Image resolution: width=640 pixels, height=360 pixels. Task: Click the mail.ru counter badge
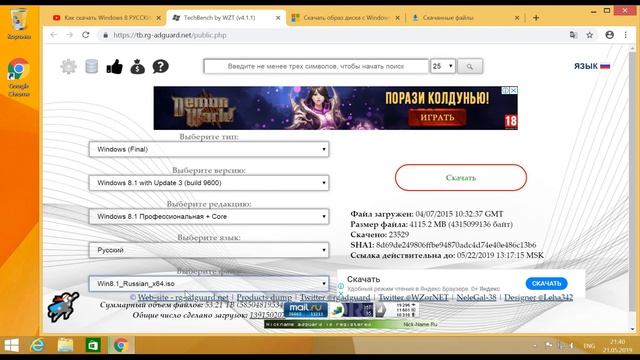coord(306,310)
